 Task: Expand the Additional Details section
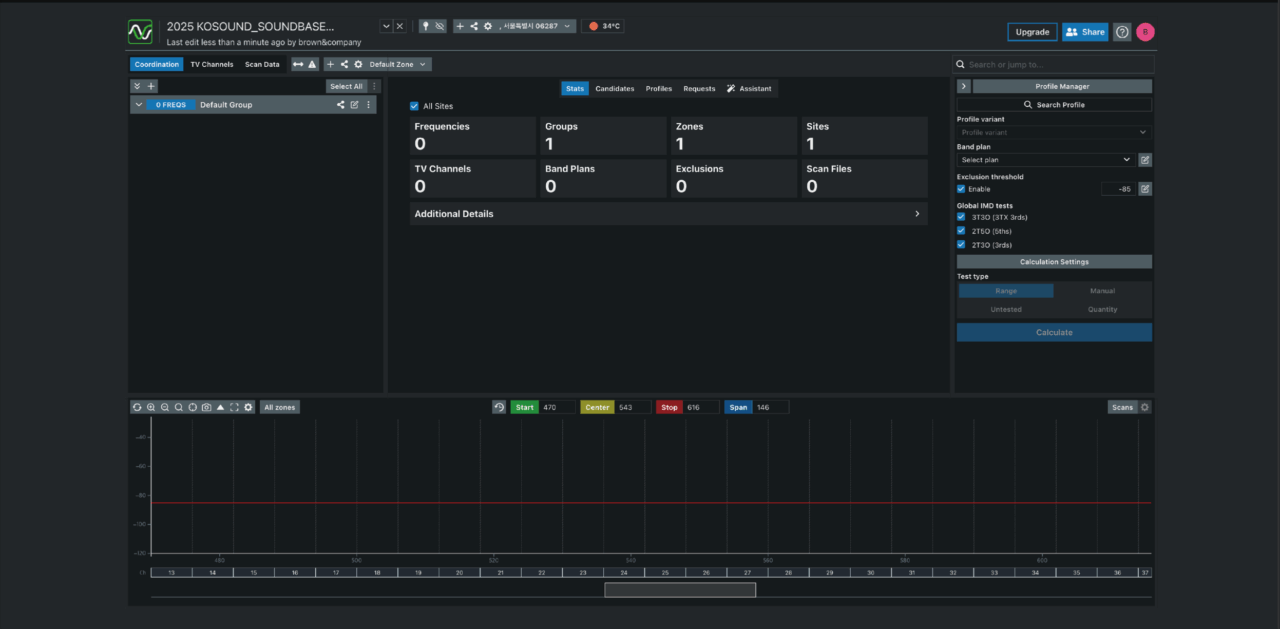point(668,214)
